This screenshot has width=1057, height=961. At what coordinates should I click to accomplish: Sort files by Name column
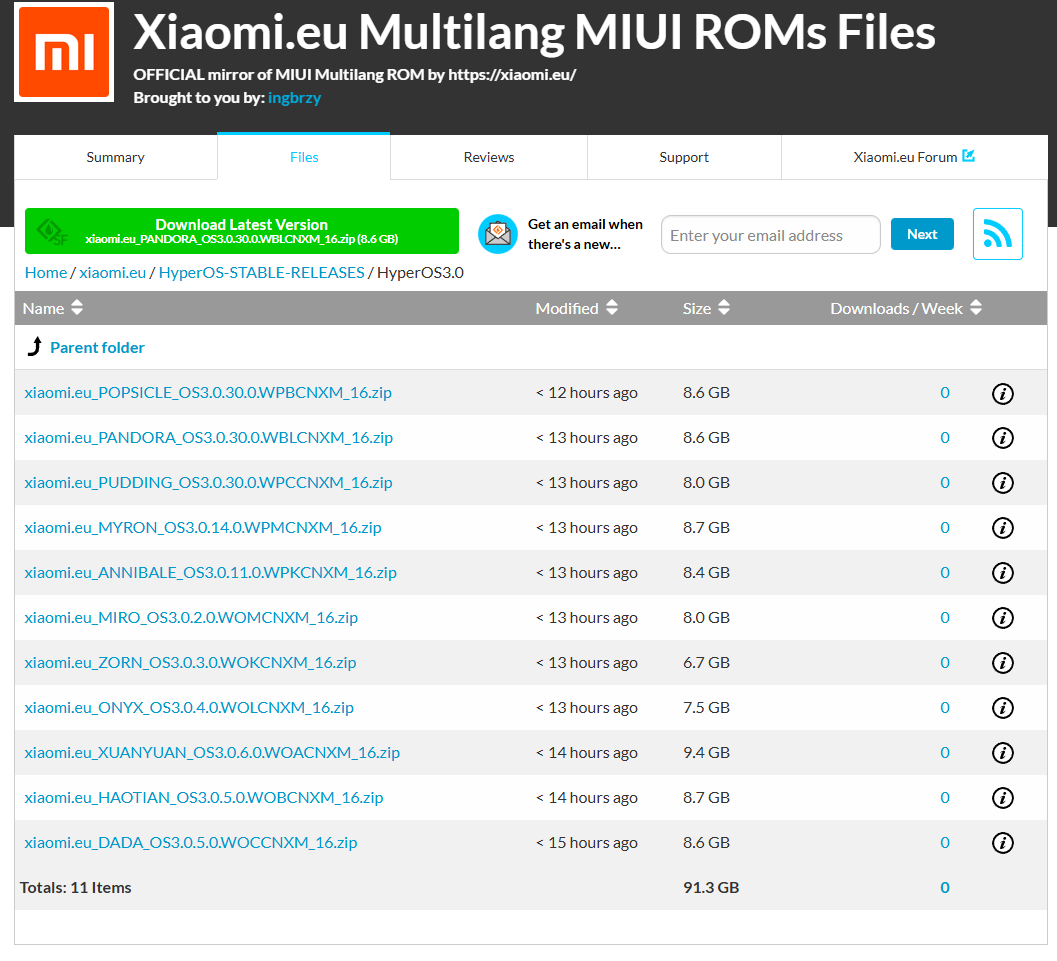77,308
